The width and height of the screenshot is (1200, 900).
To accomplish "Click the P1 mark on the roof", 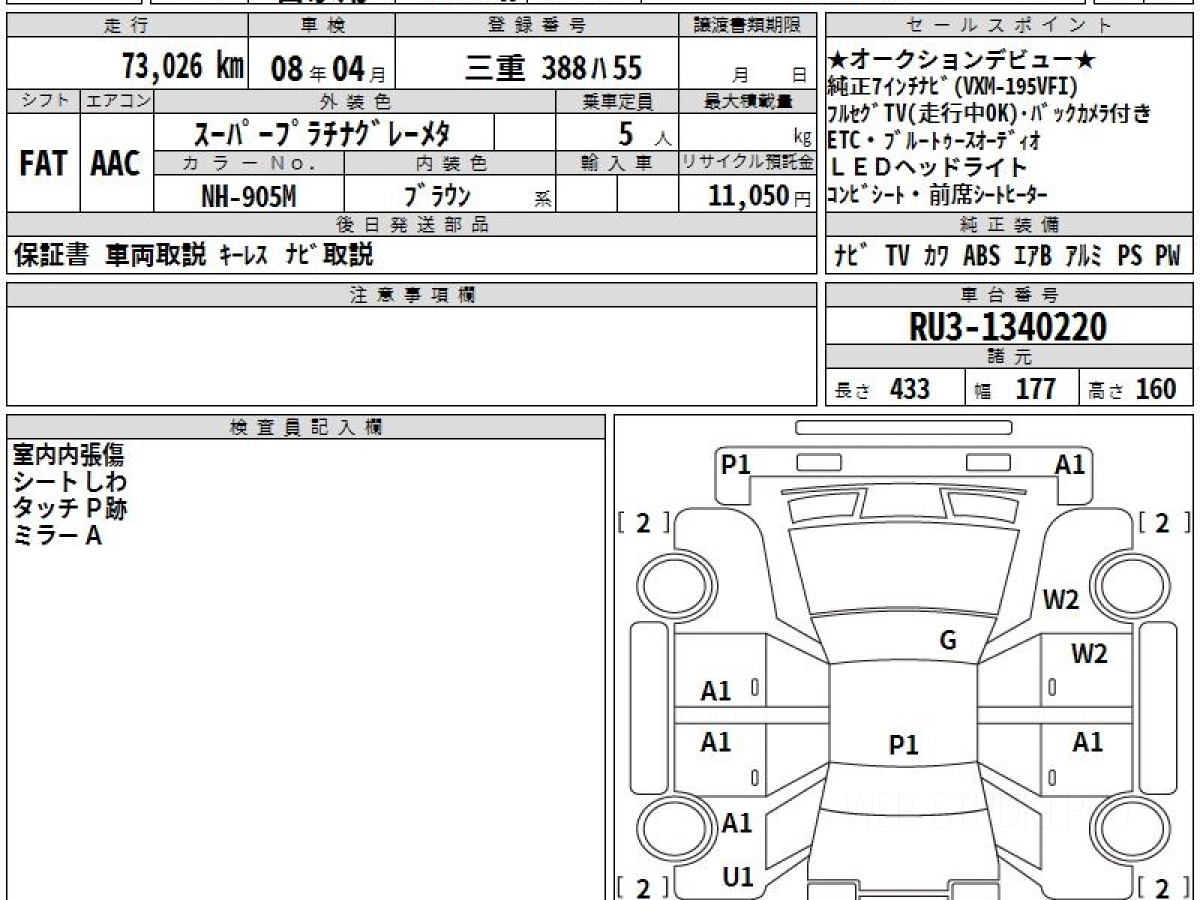I will click(904, 744).
